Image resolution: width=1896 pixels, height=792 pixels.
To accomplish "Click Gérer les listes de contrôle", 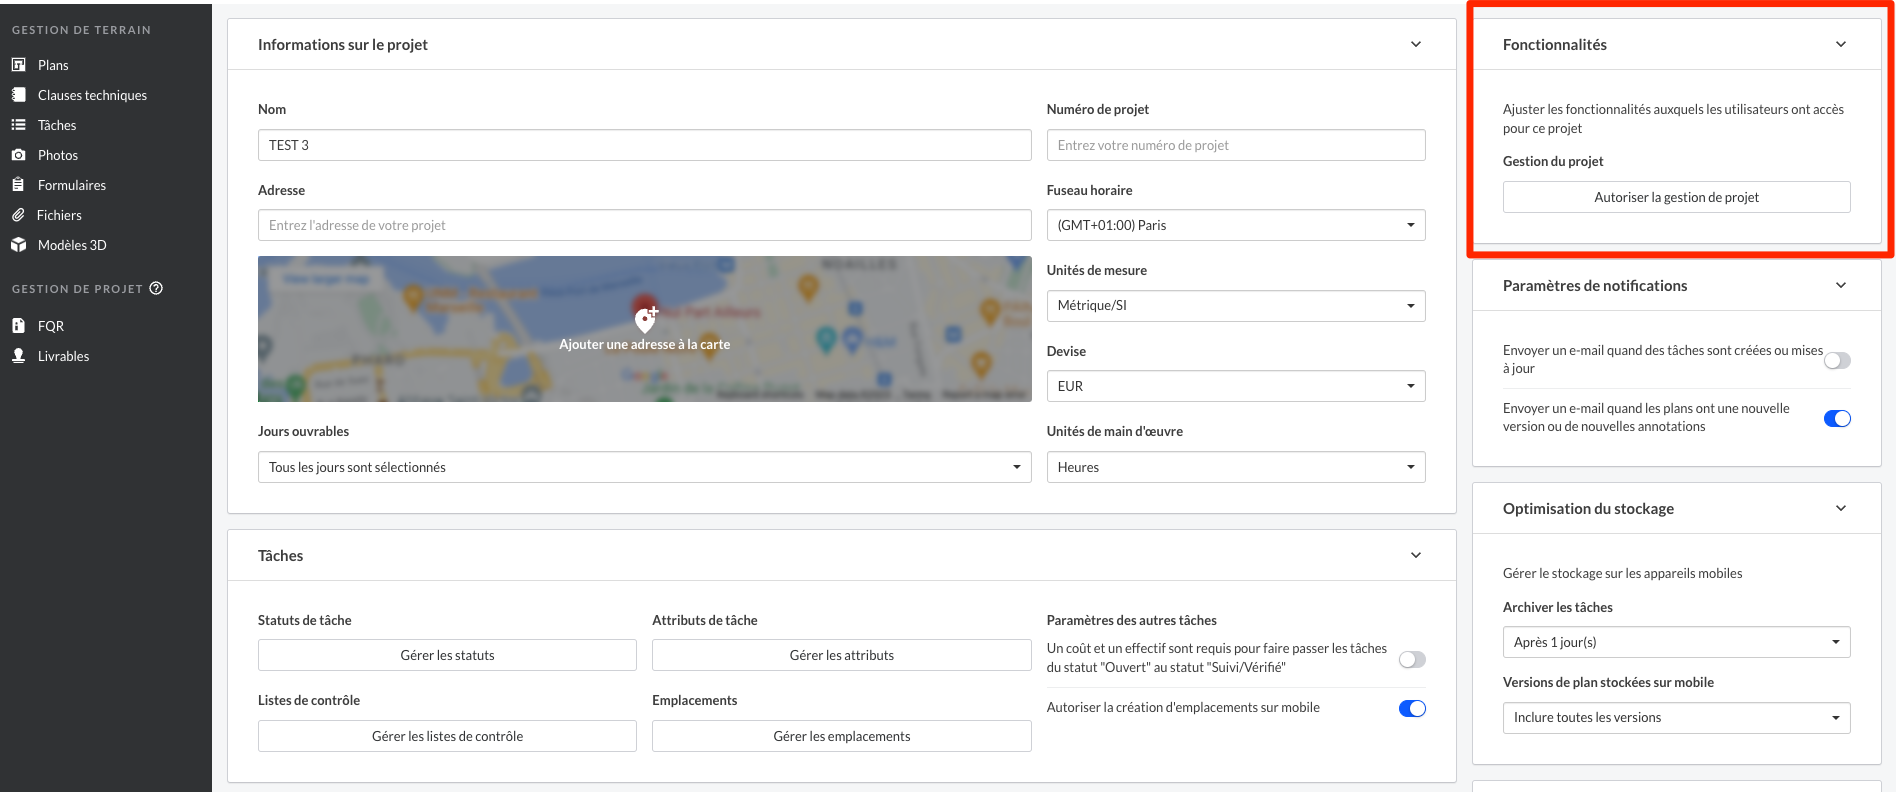I will click(x=447, y=736).
